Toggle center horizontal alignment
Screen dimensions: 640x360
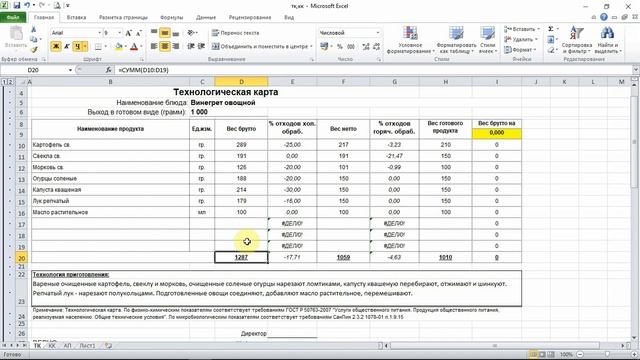[164, 47]
